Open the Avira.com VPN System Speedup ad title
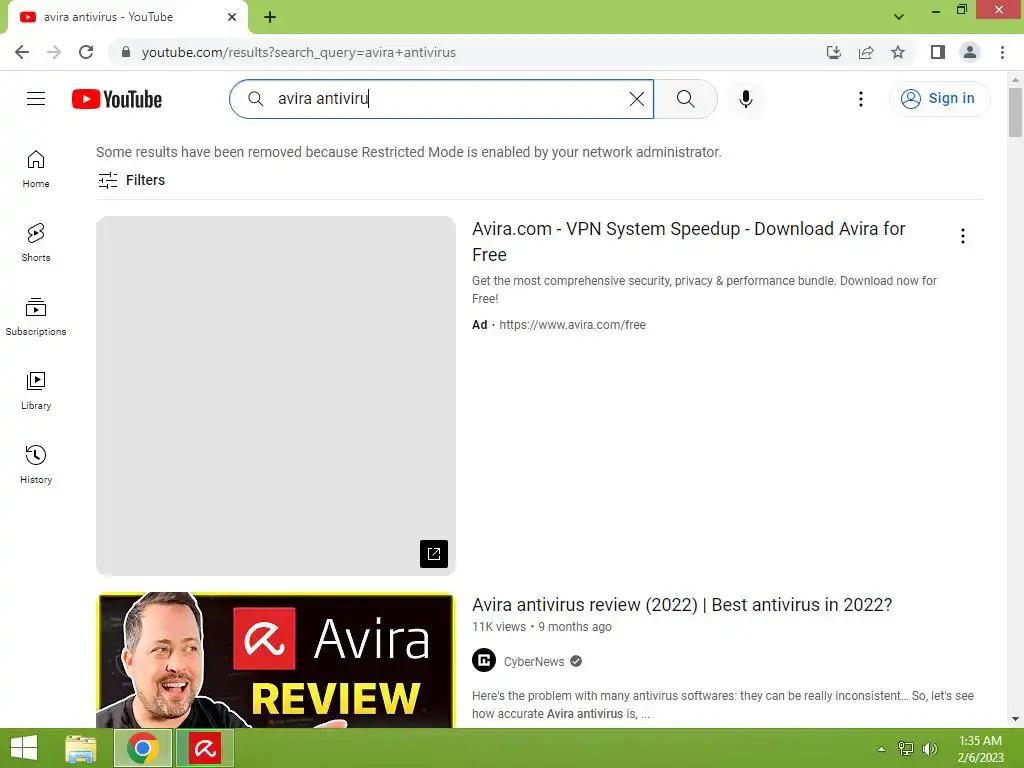1024x768 pixels. coord(688,241)
